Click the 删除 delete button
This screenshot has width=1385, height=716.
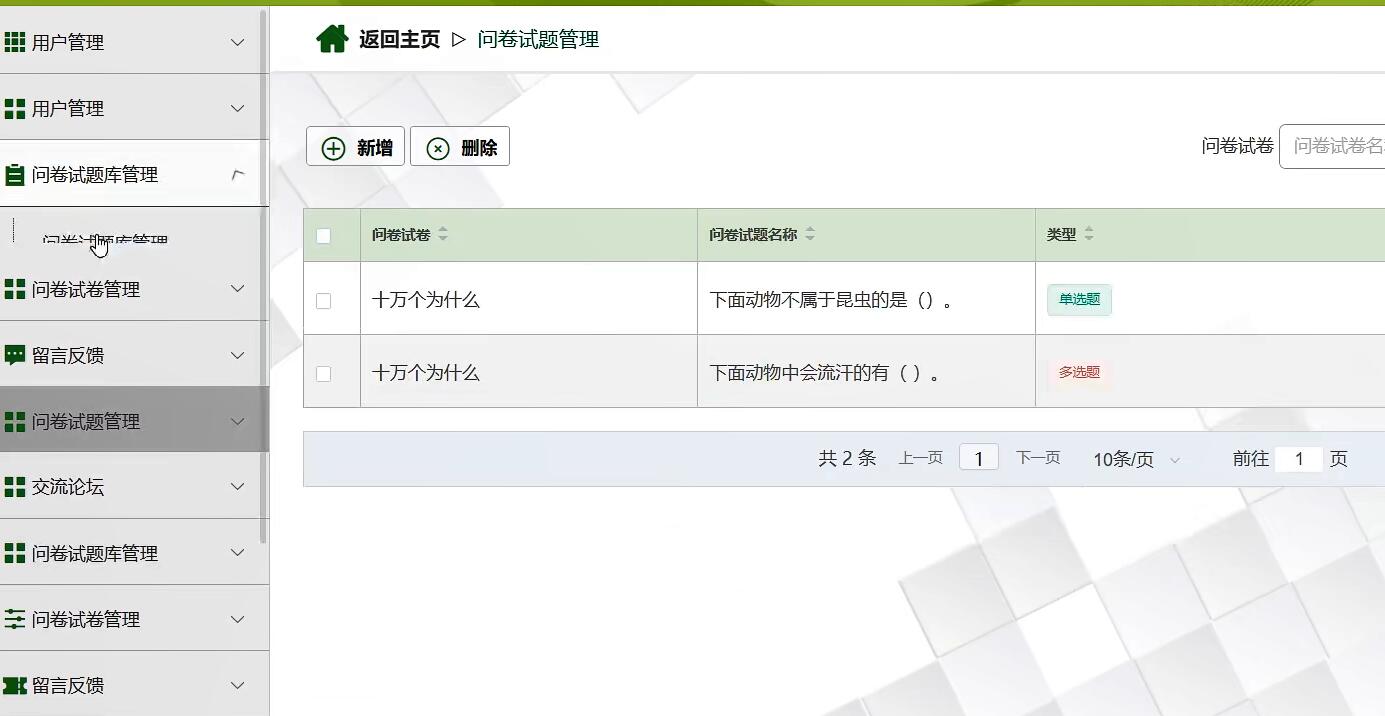click(460, 146)
